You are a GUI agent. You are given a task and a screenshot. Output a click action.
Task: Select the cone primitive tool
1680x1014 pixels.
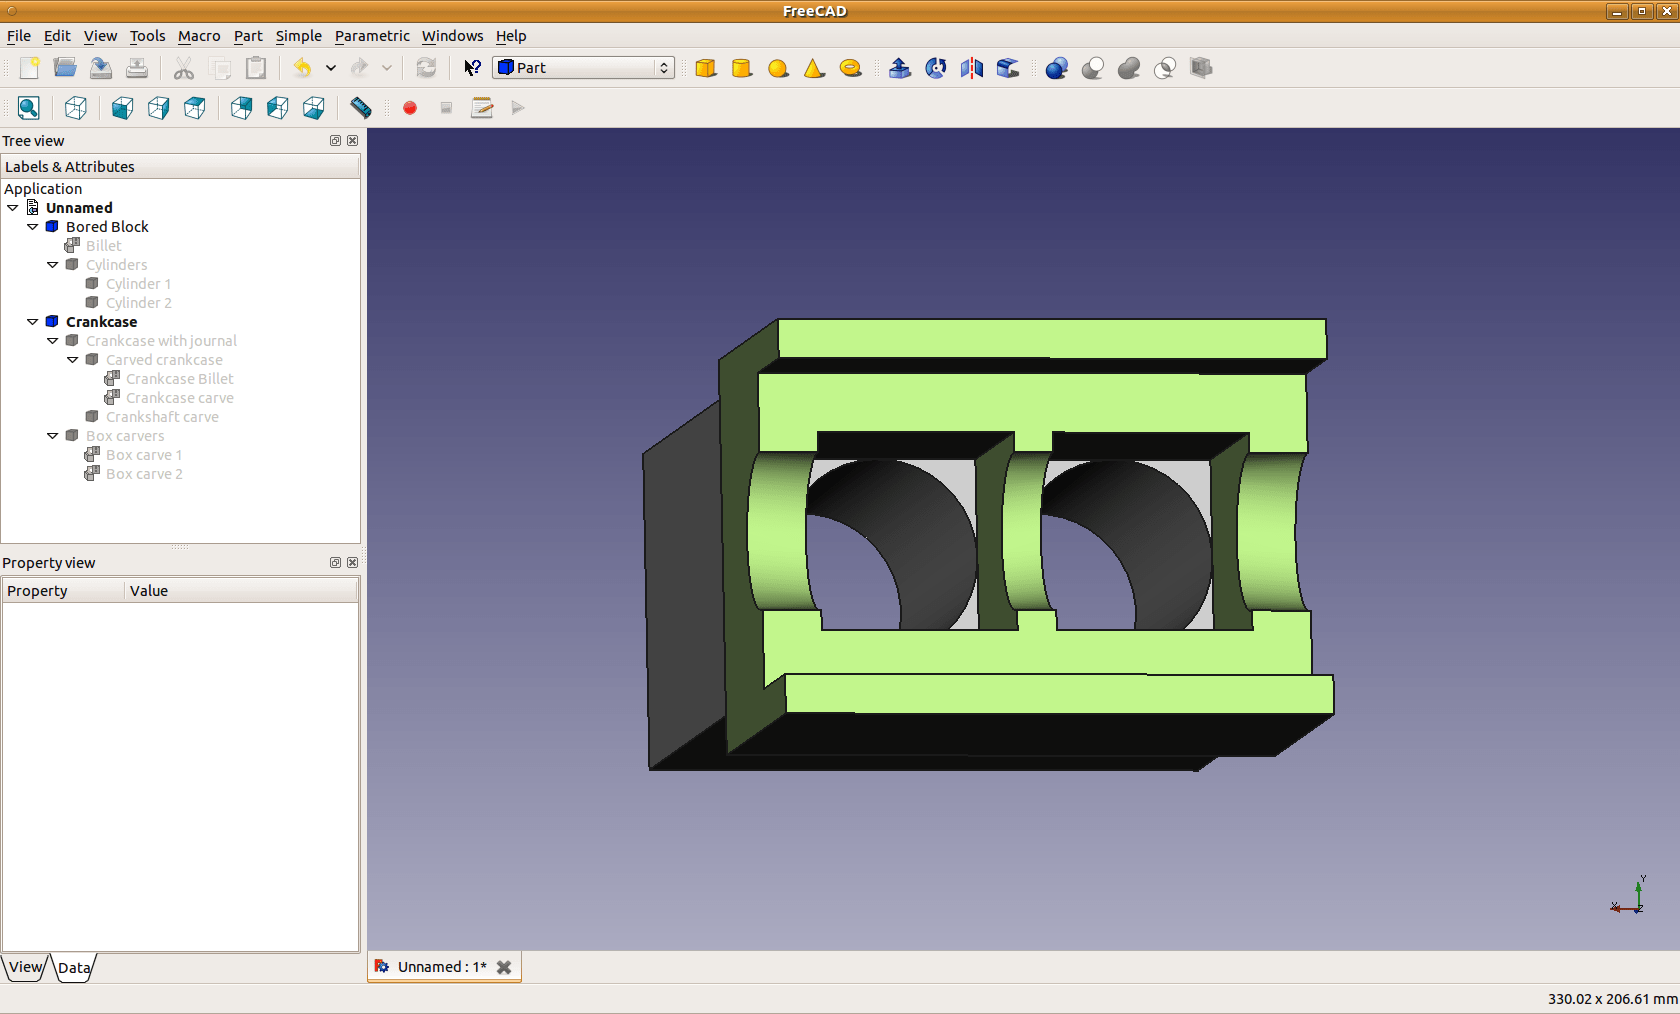814,68
